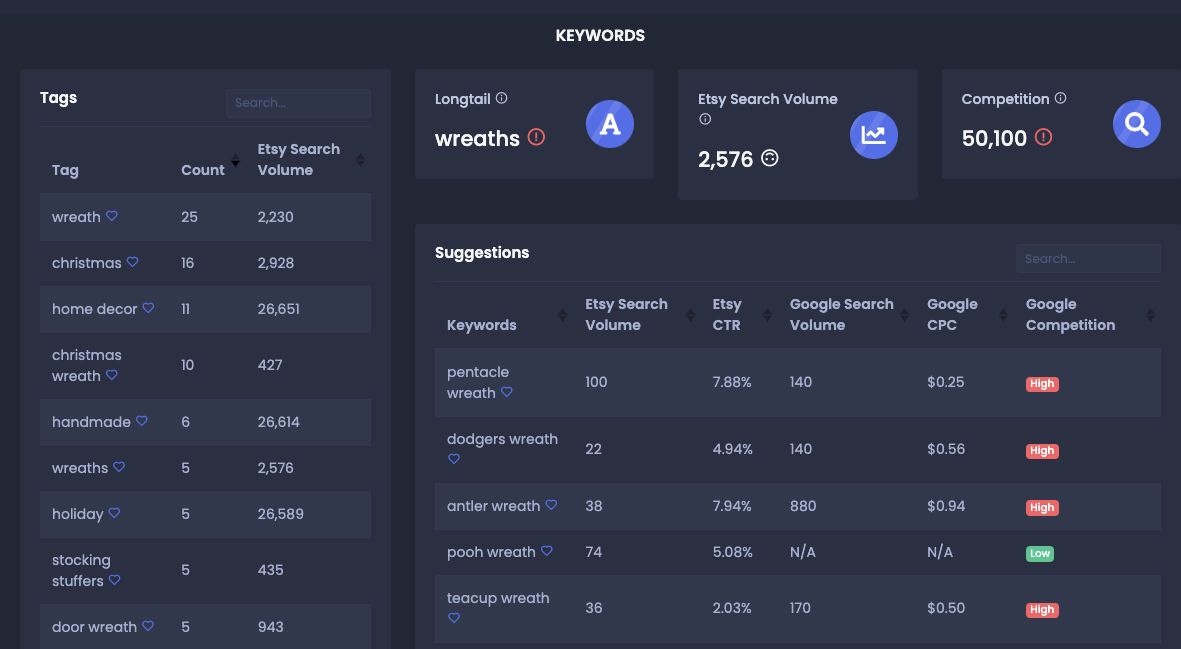Click the warning icon next to 50,100

[1043, 138]
